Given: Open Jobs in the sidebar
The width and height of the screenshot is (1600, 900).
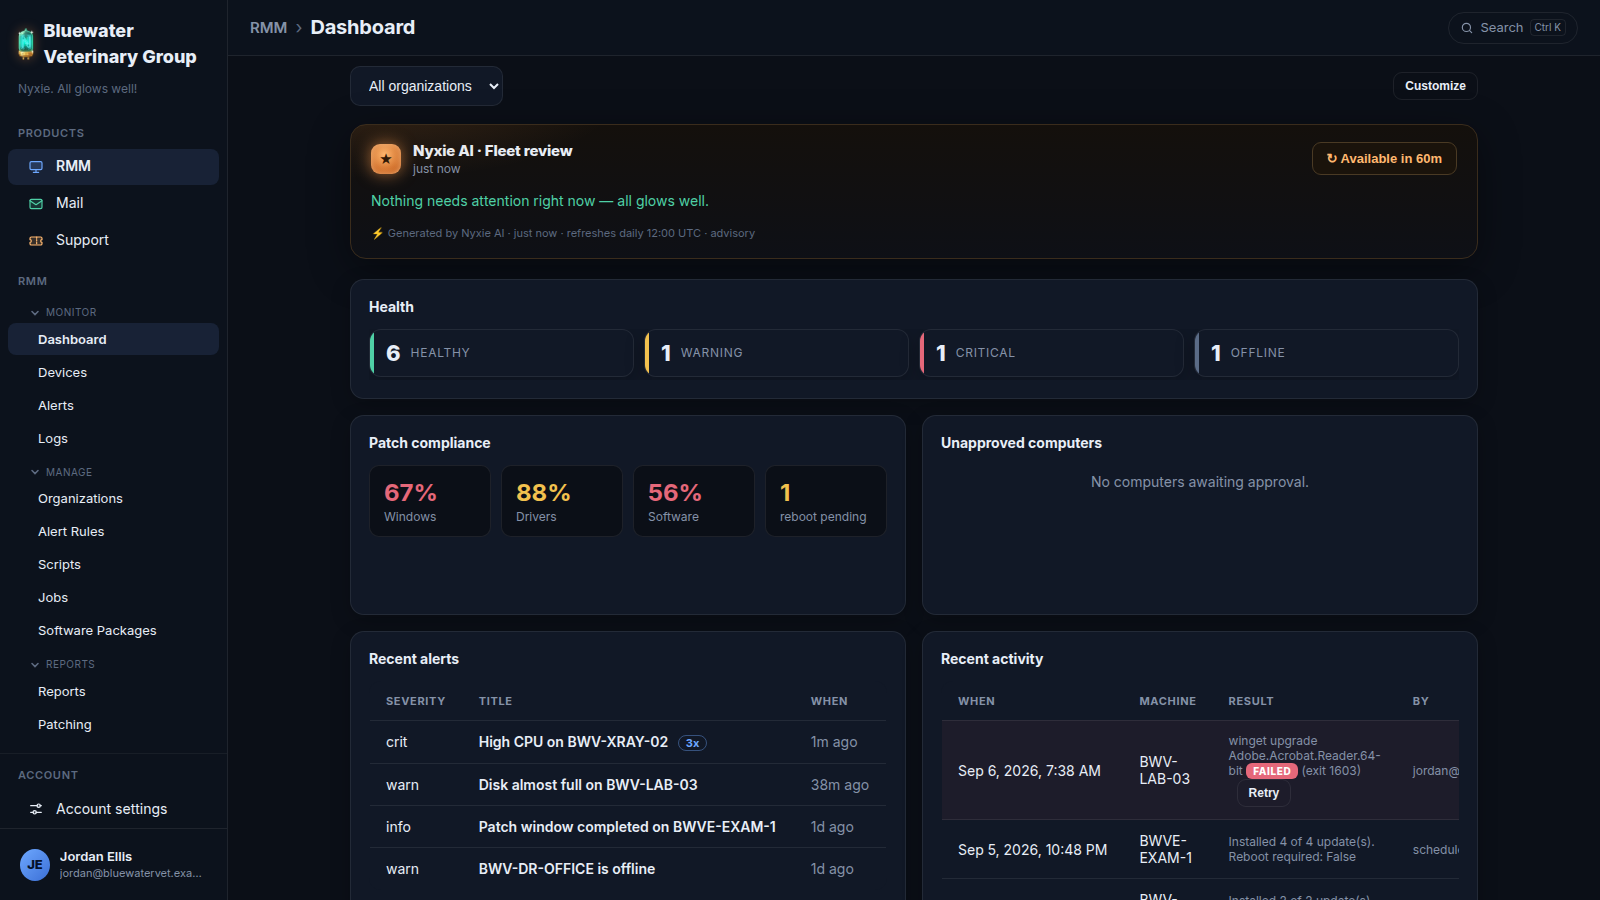Looking at the screenshot, I should [x=113, y=597].
